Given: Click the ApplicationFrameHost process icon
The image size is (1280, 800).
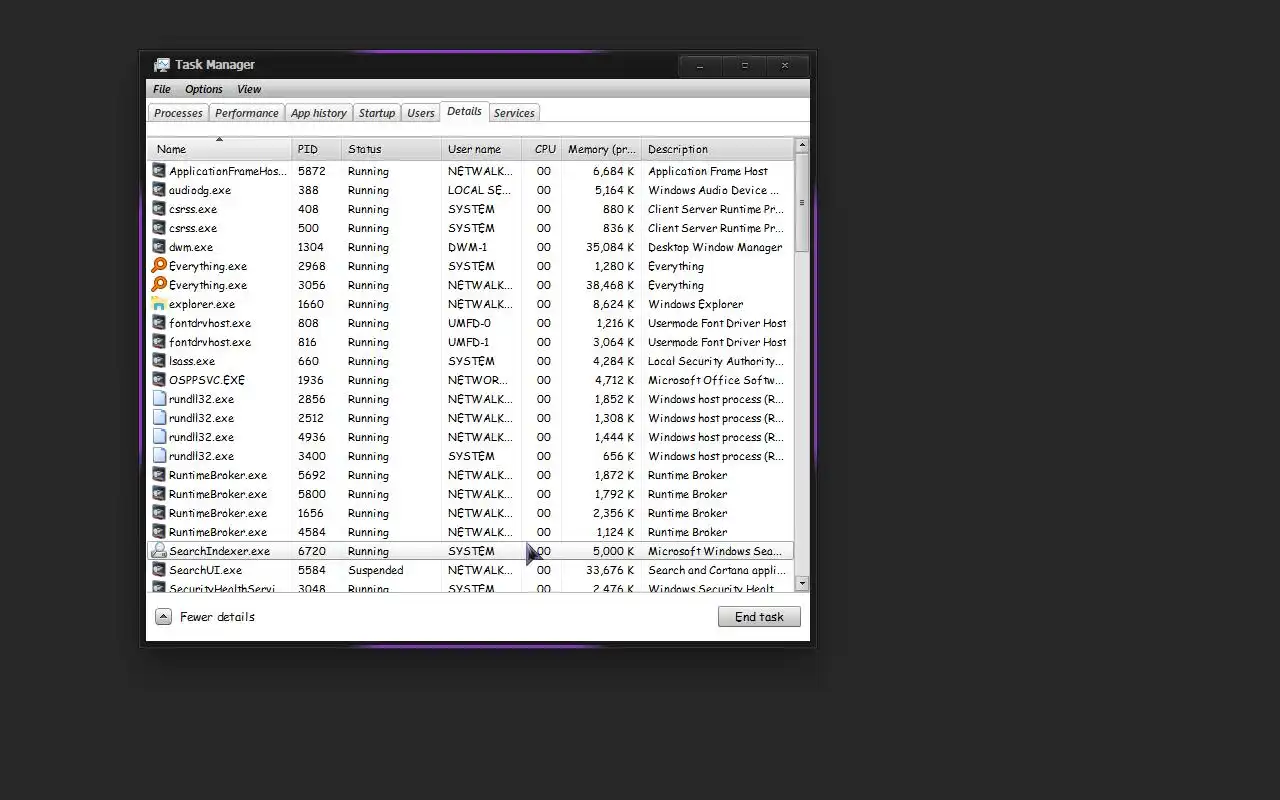Looking at the screenshot, I should (158, 171).
